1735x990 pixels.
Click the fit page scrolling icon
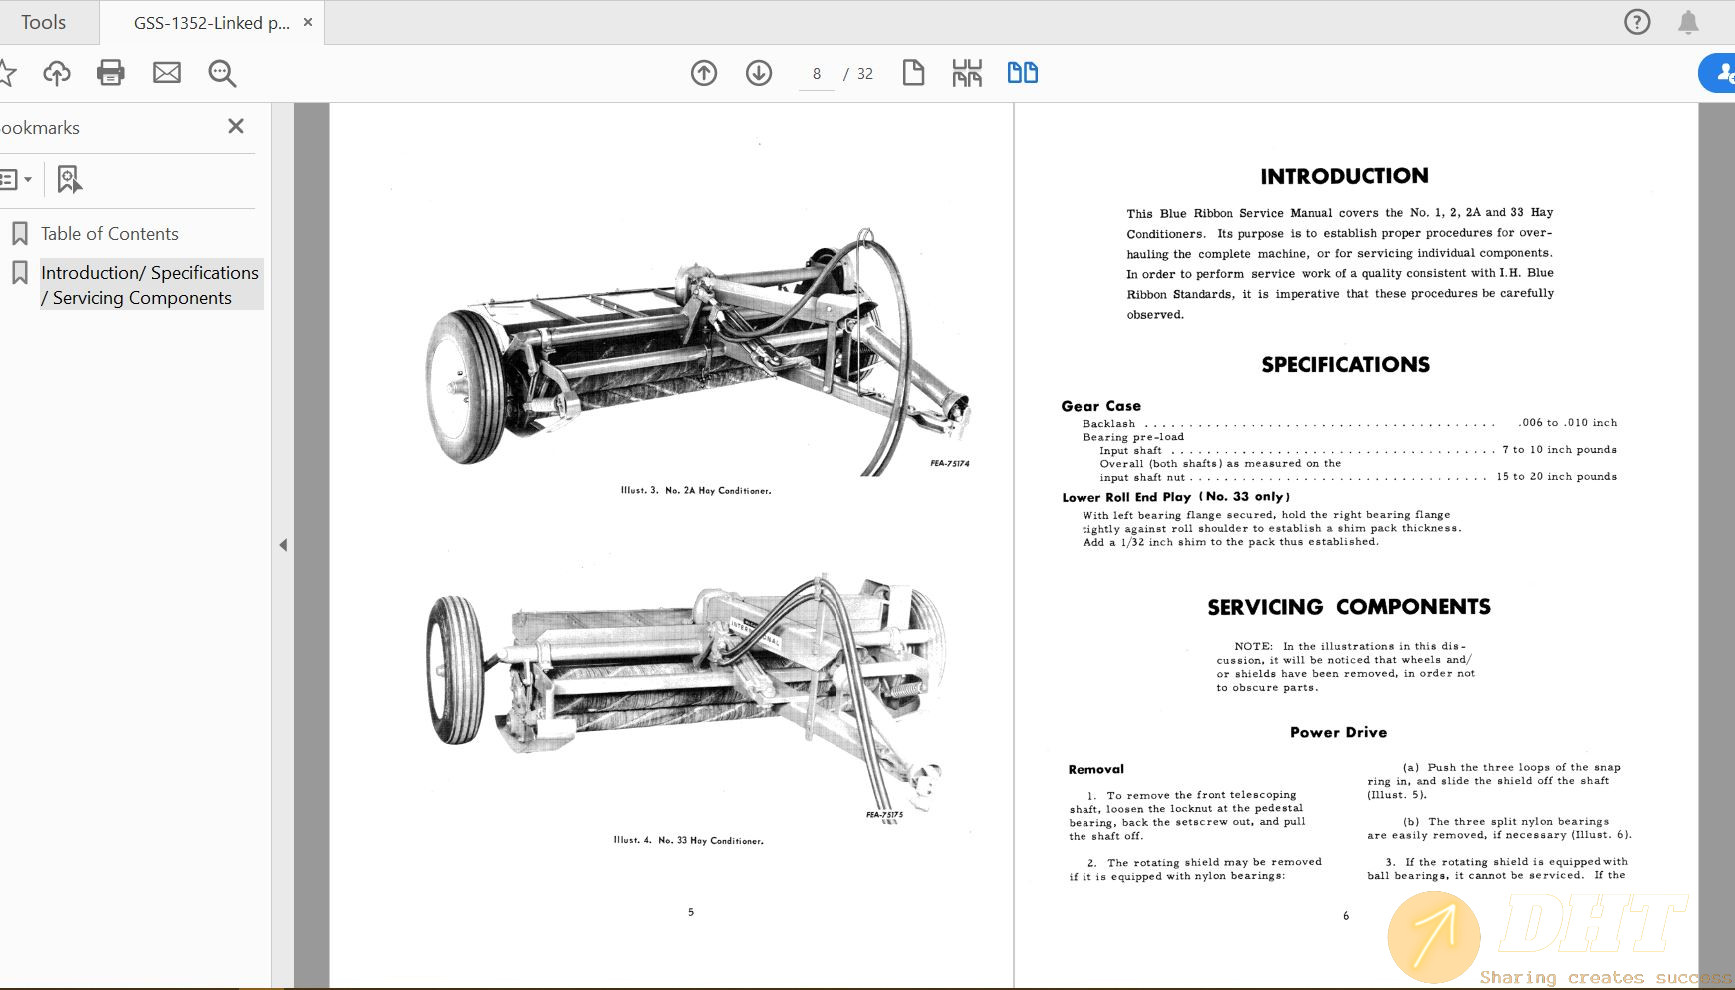tap(967, 73)
